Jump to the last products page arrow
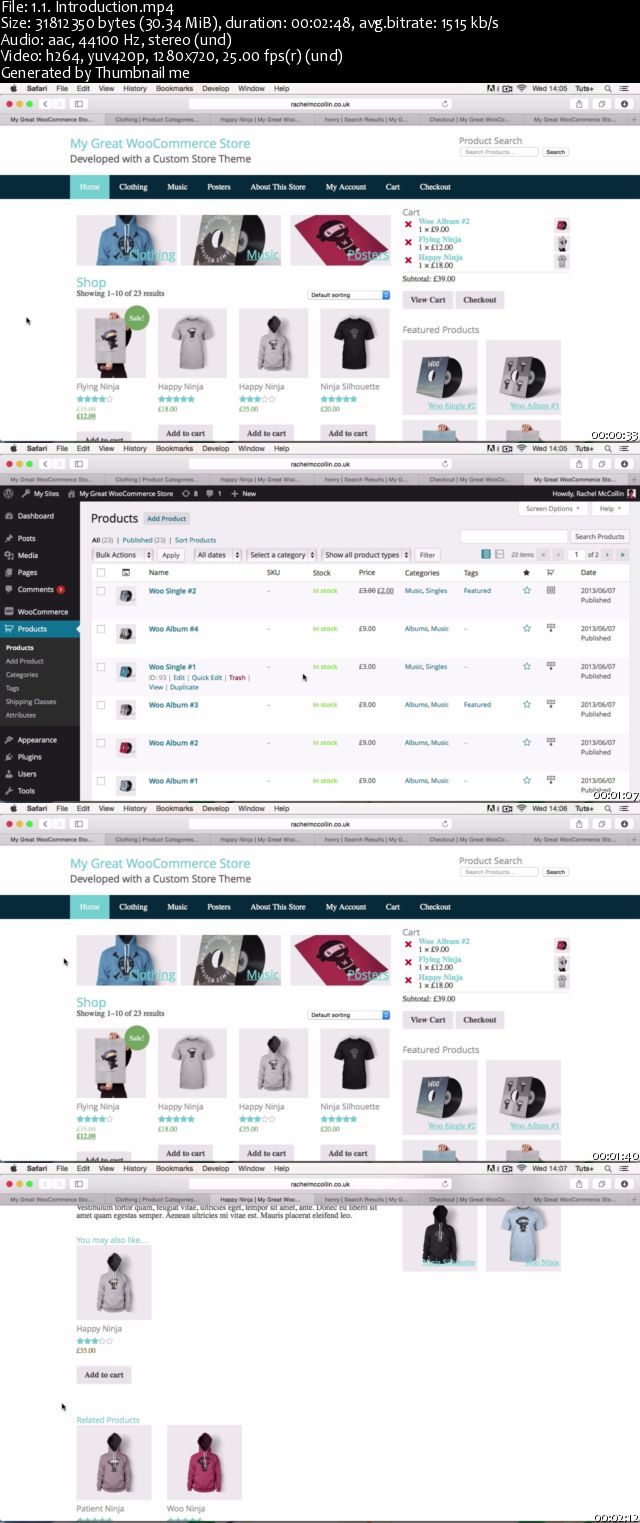640x1523 pixels. (x=622, y=555)
